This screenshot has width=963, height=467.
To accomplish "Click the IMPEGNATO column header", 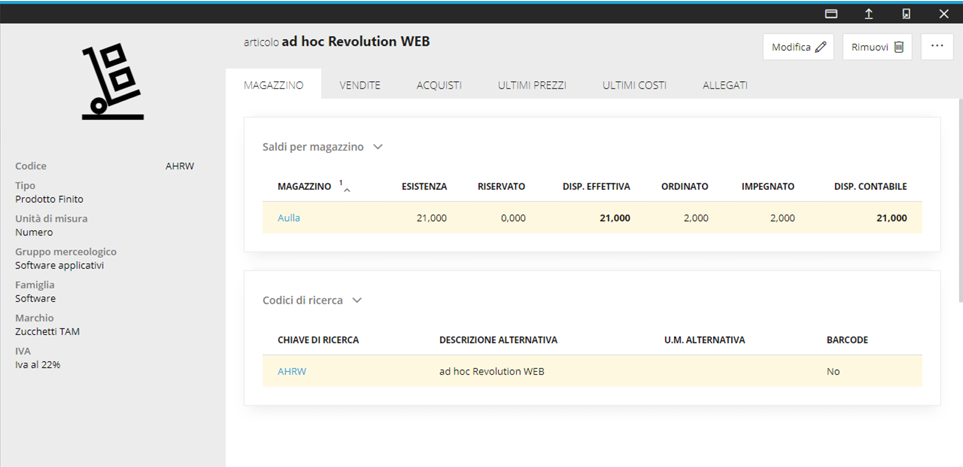I will (768, 186).
